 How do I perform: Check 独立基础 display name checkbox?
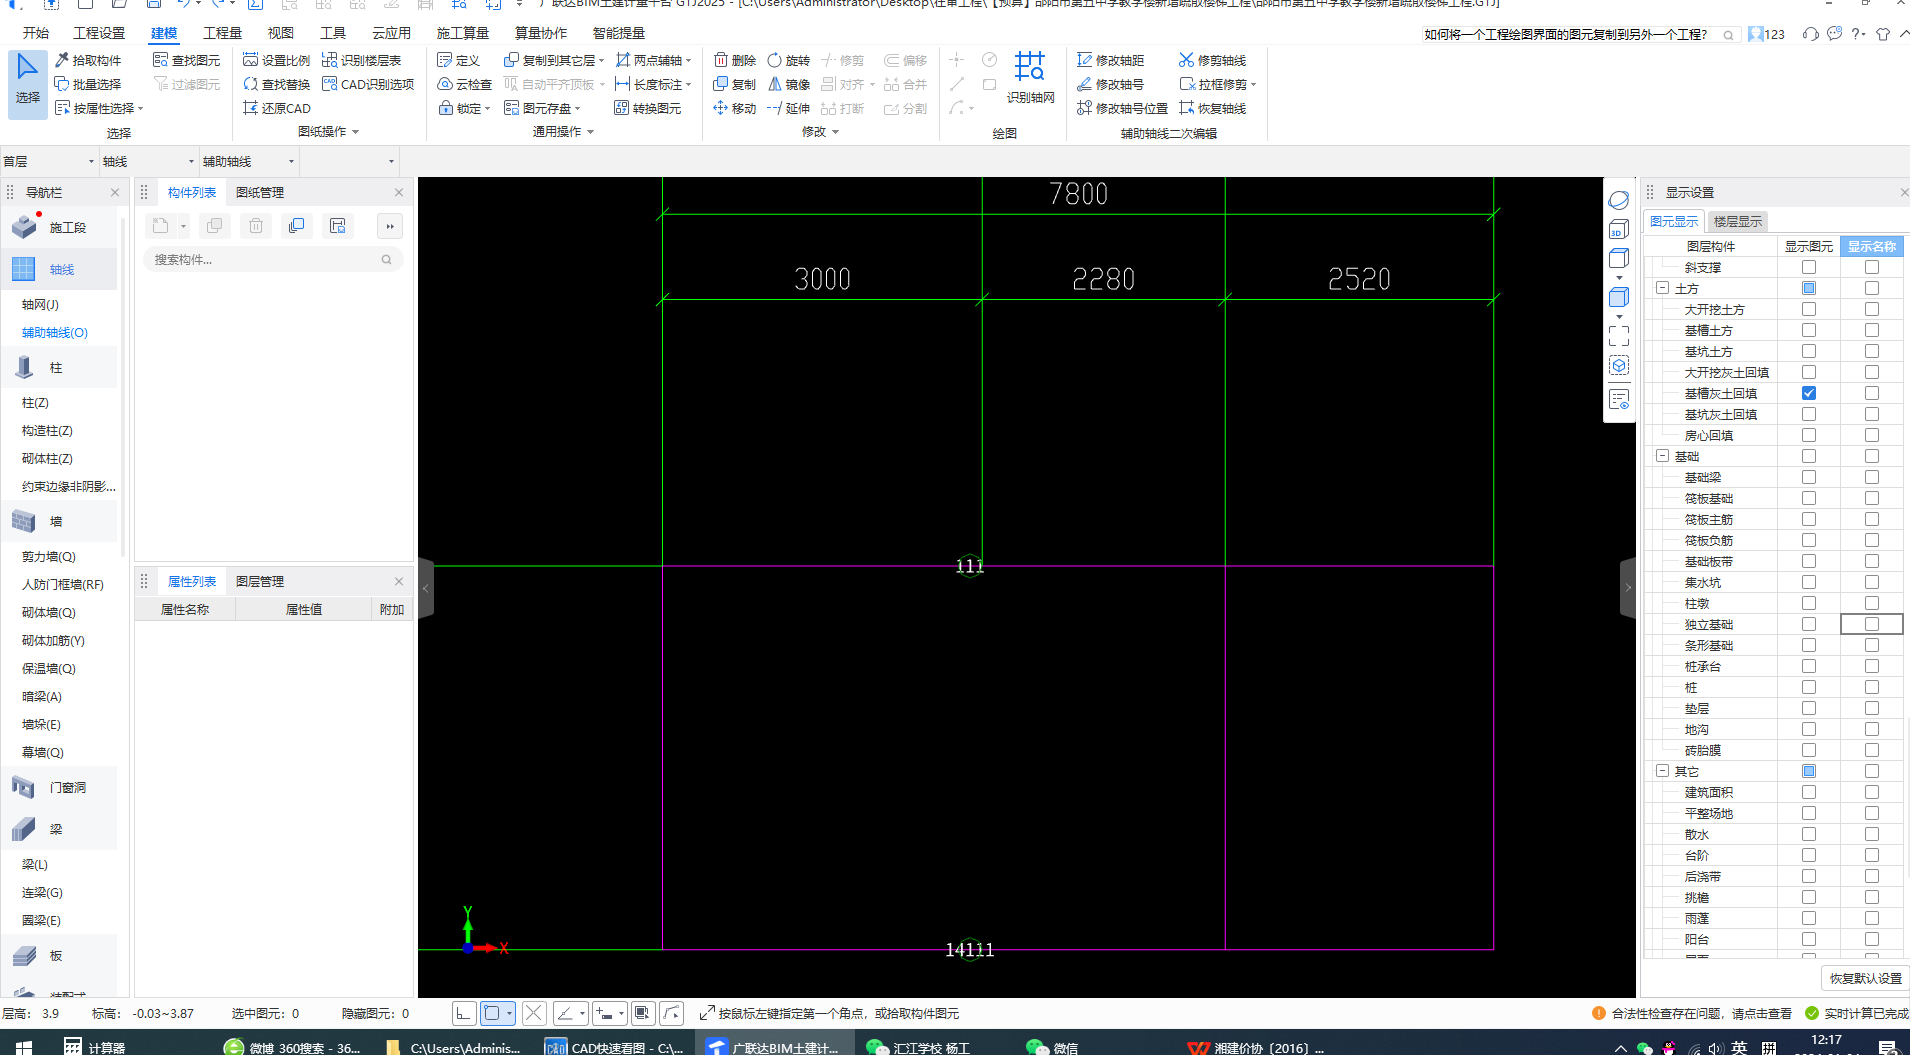click(x=1872, y=624)
